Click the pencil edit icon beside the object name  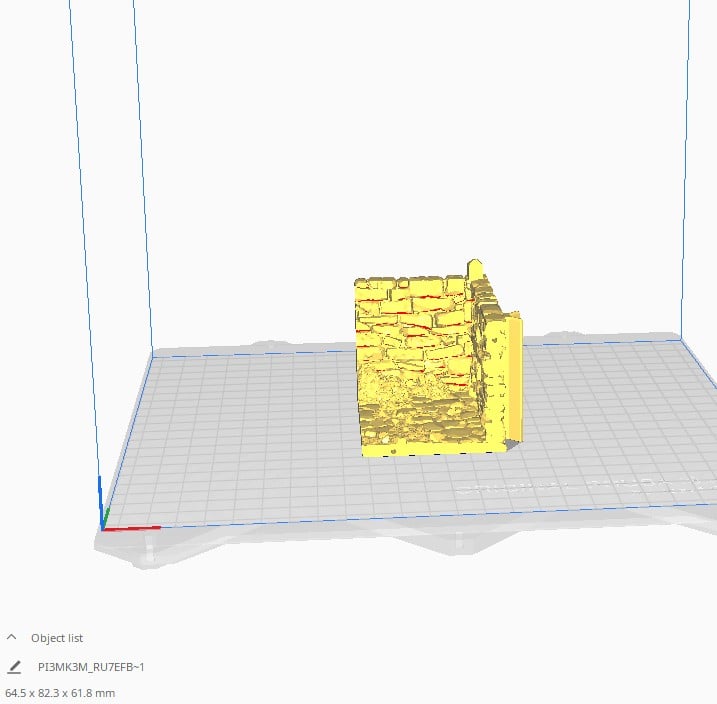coord(14,667)
